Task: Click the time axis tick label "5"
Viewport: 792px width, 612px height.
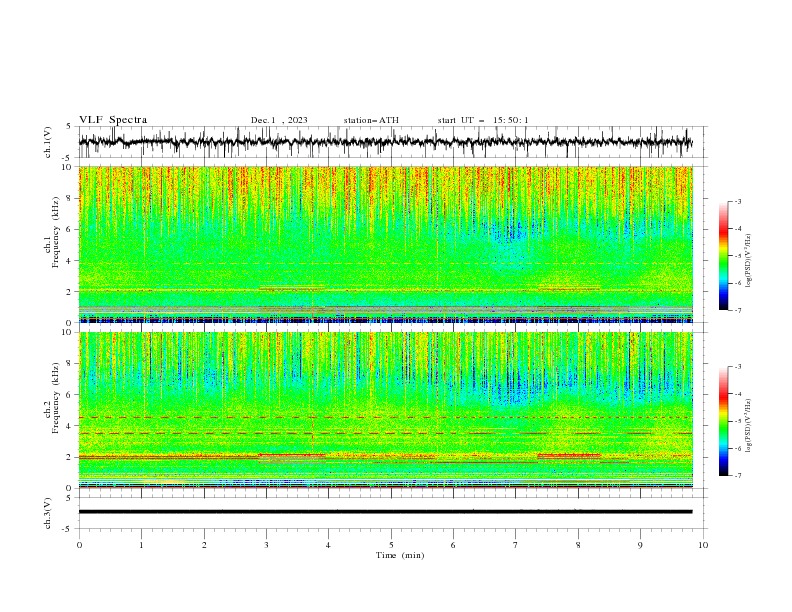Action: (391, 545)
